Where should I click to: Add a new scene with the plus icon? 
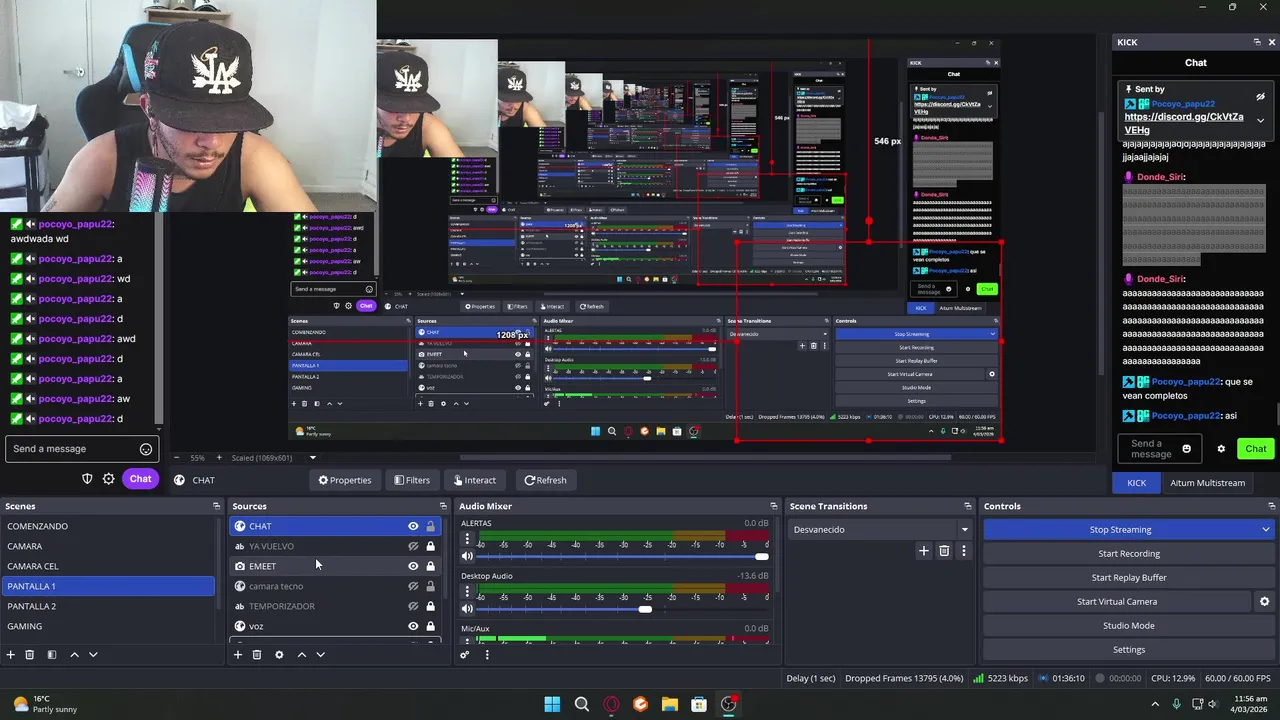pos(10,654)
